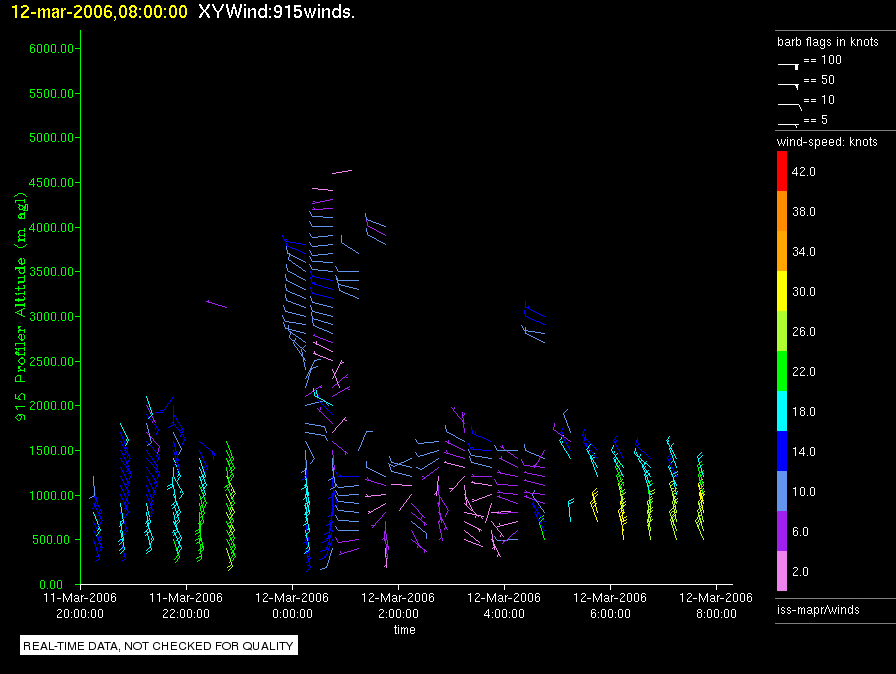Click the 30.0 color scale value
This screenshot has height=674, width=896.
[803, 291]
